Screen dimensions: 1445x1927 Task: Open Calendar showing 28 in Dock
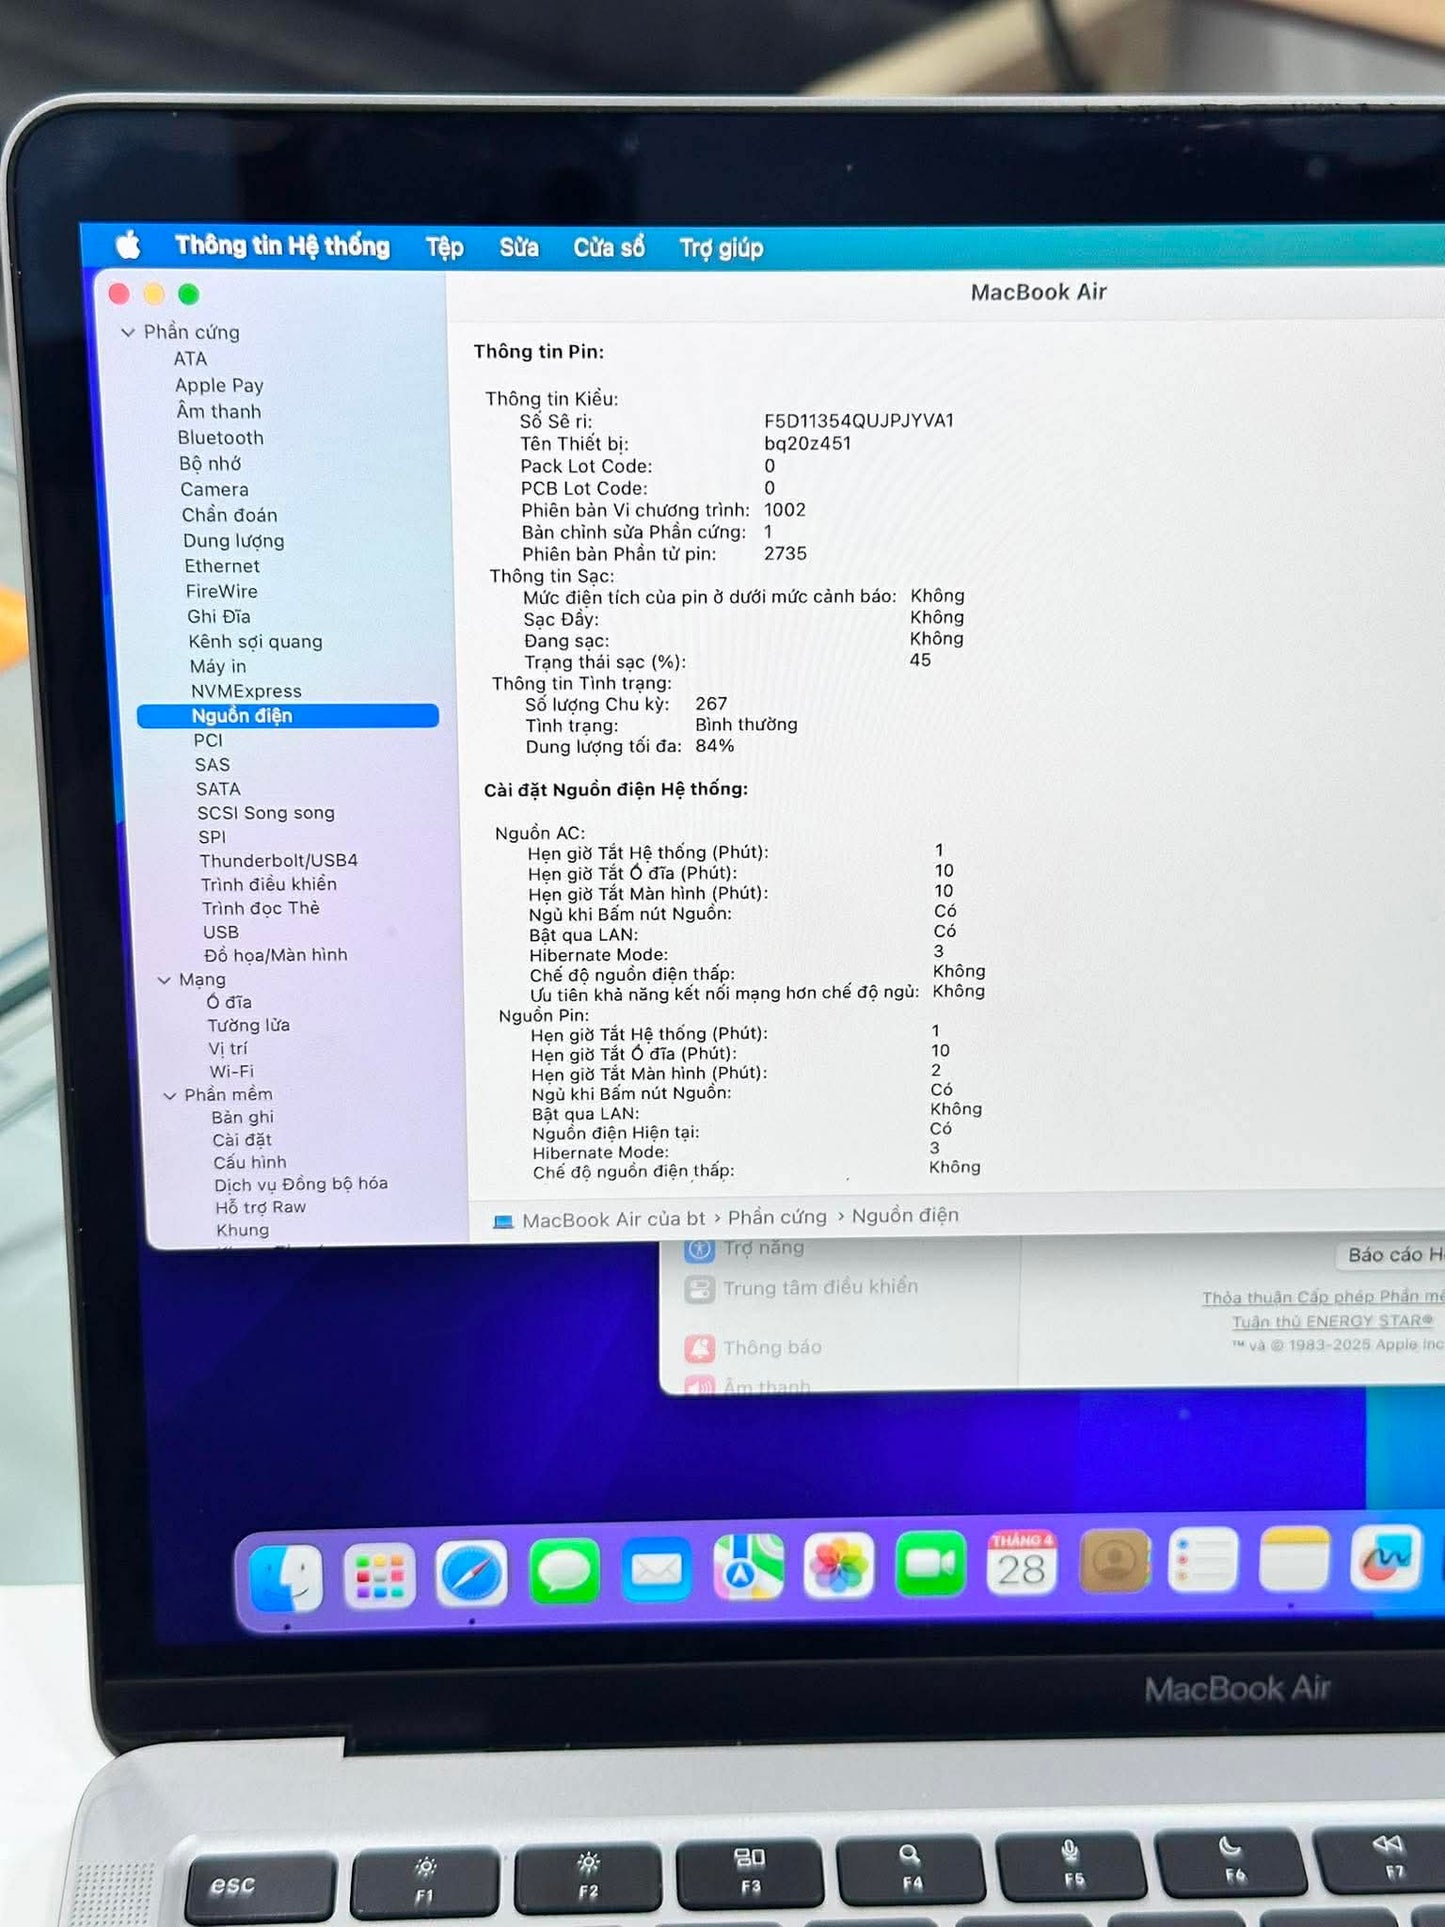tap(1021, 1562)
